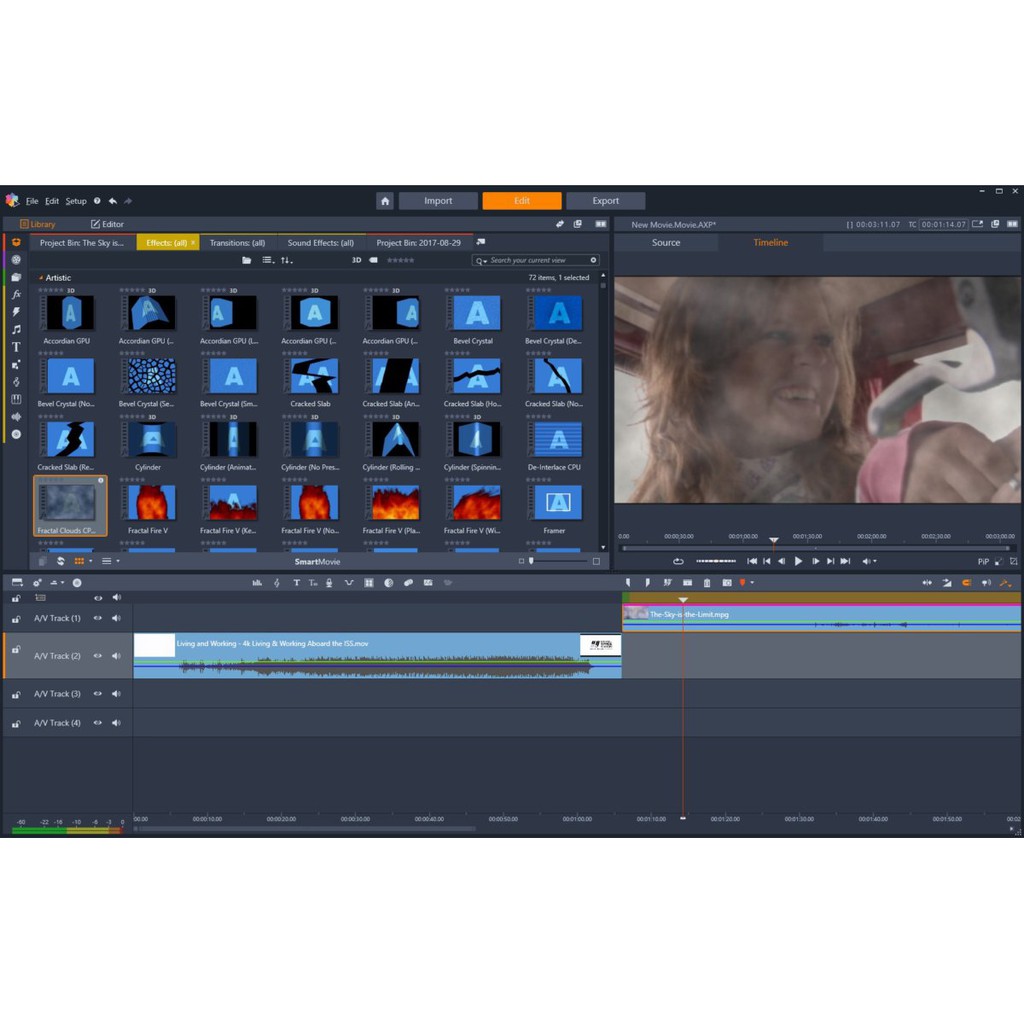Image resolution: width=1024 pixels, height=1024 pixels.
Task: Click the library thumbnail size slider
Action: (x=558, y=561)
